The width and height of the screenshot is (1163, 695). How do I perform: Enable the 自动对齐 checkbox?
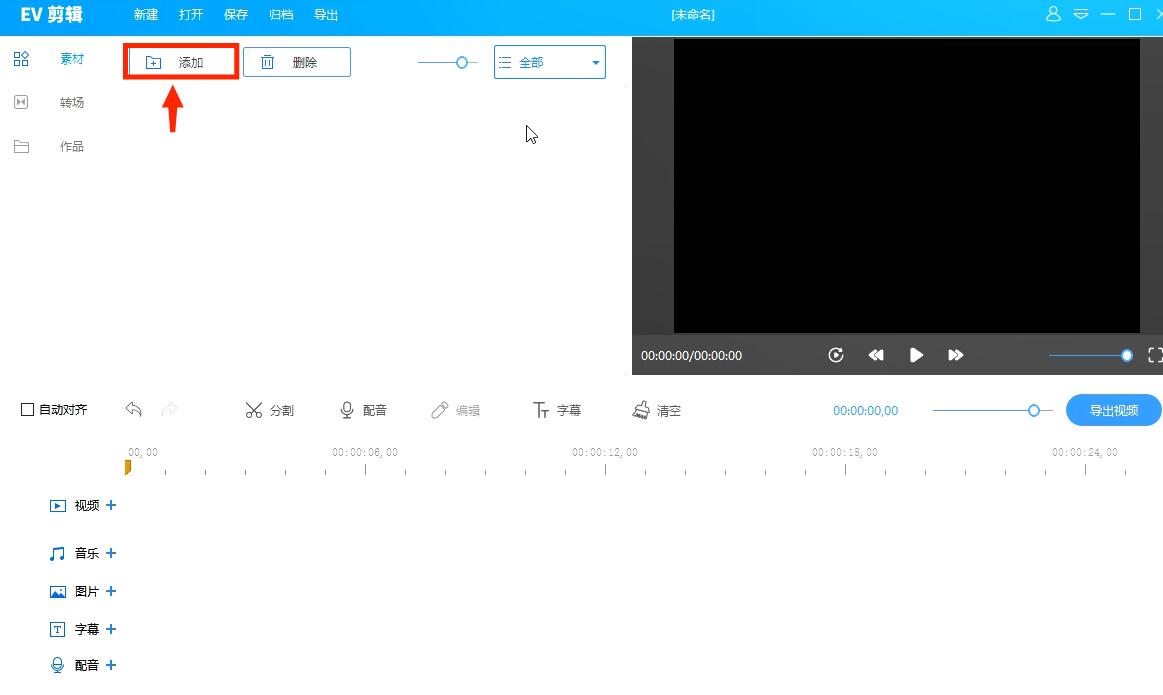point(27,409)
